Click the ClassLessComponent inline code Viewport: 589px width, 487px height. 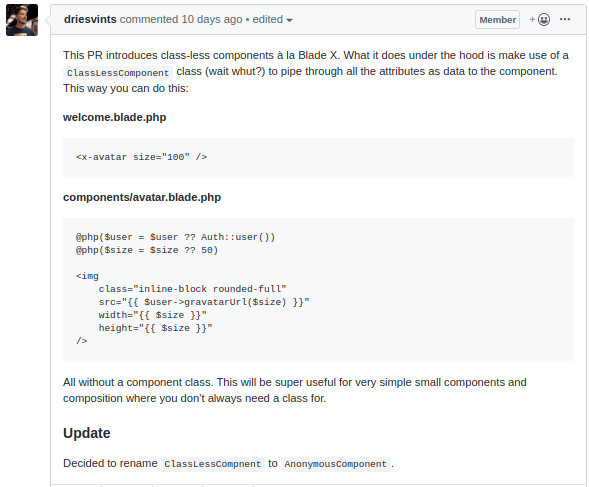118,73
